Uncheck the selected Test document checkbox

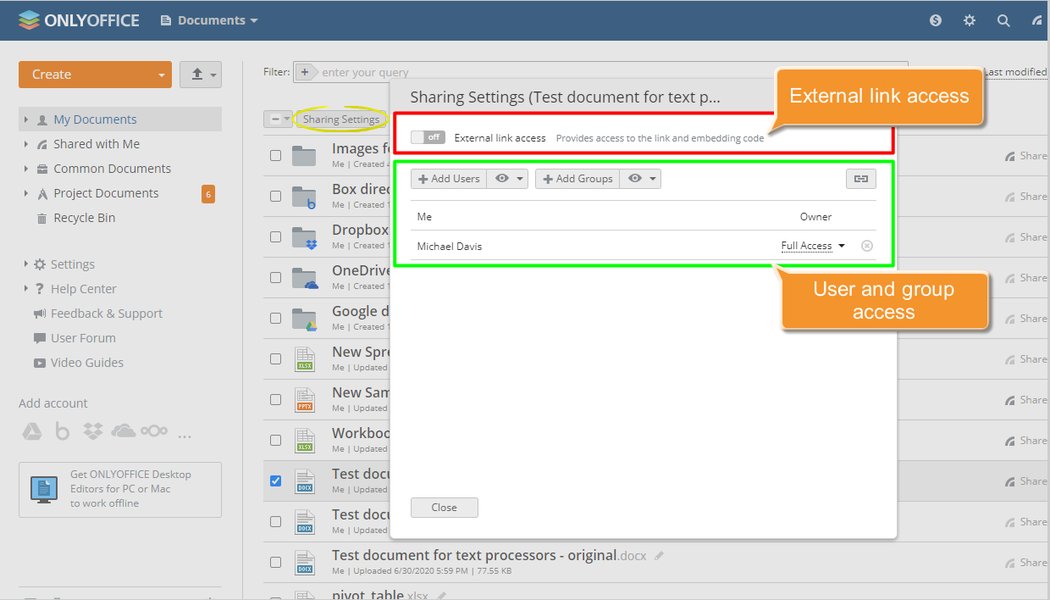(275, 481)
